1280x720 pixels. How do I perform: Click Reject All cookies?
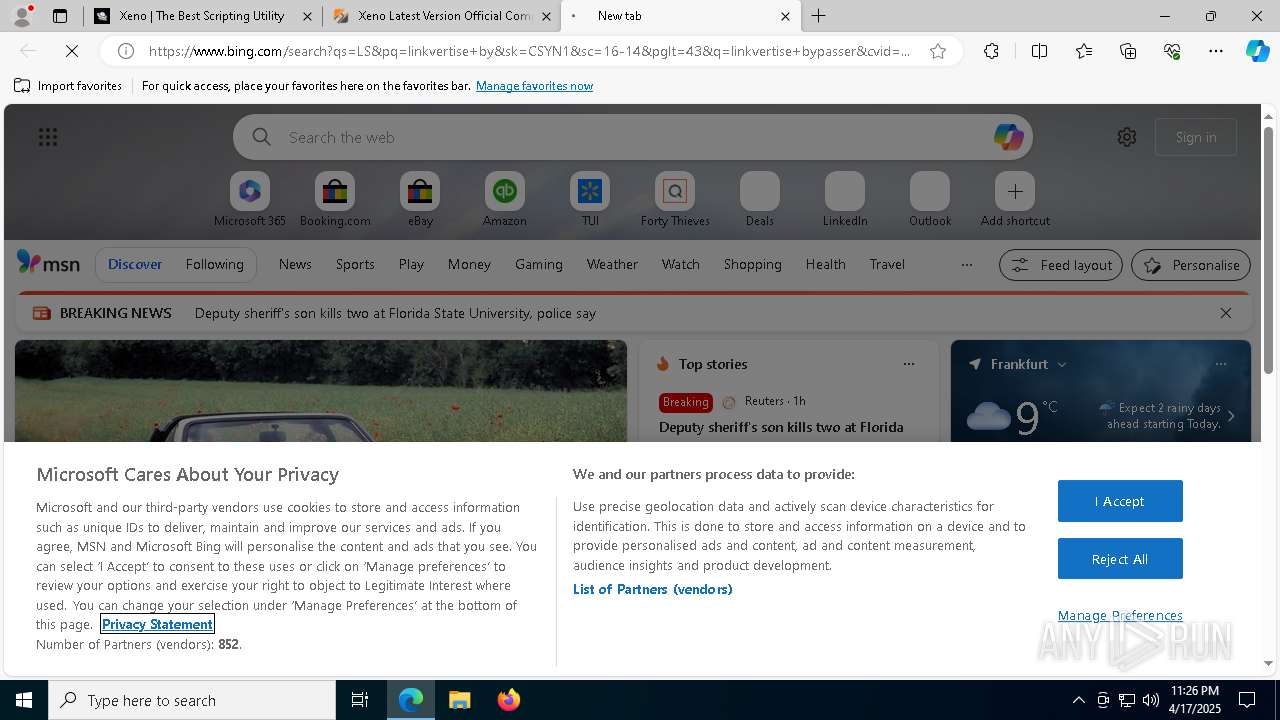point(1120,559)
